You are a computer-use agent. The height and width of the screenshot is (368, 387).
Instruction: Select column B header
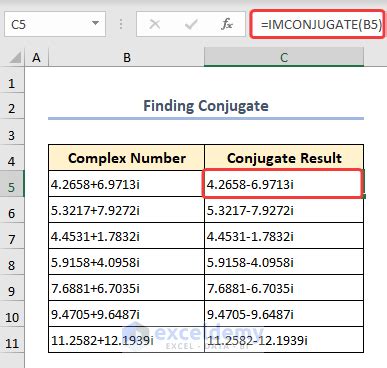point(126,58)
